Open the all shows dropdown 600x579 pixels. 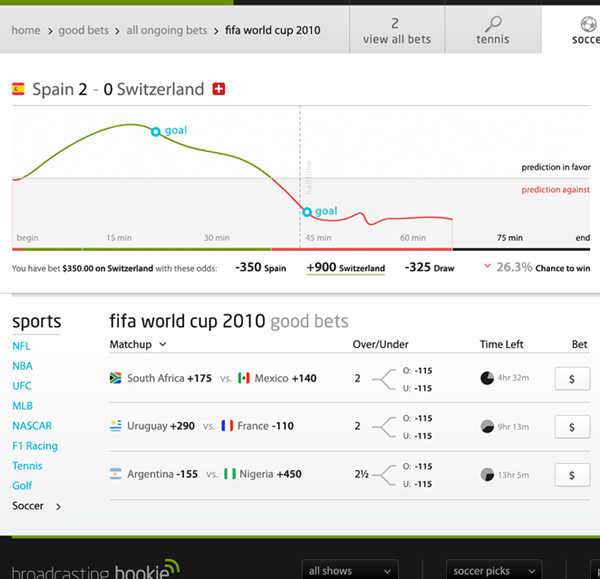click(350, 571)
